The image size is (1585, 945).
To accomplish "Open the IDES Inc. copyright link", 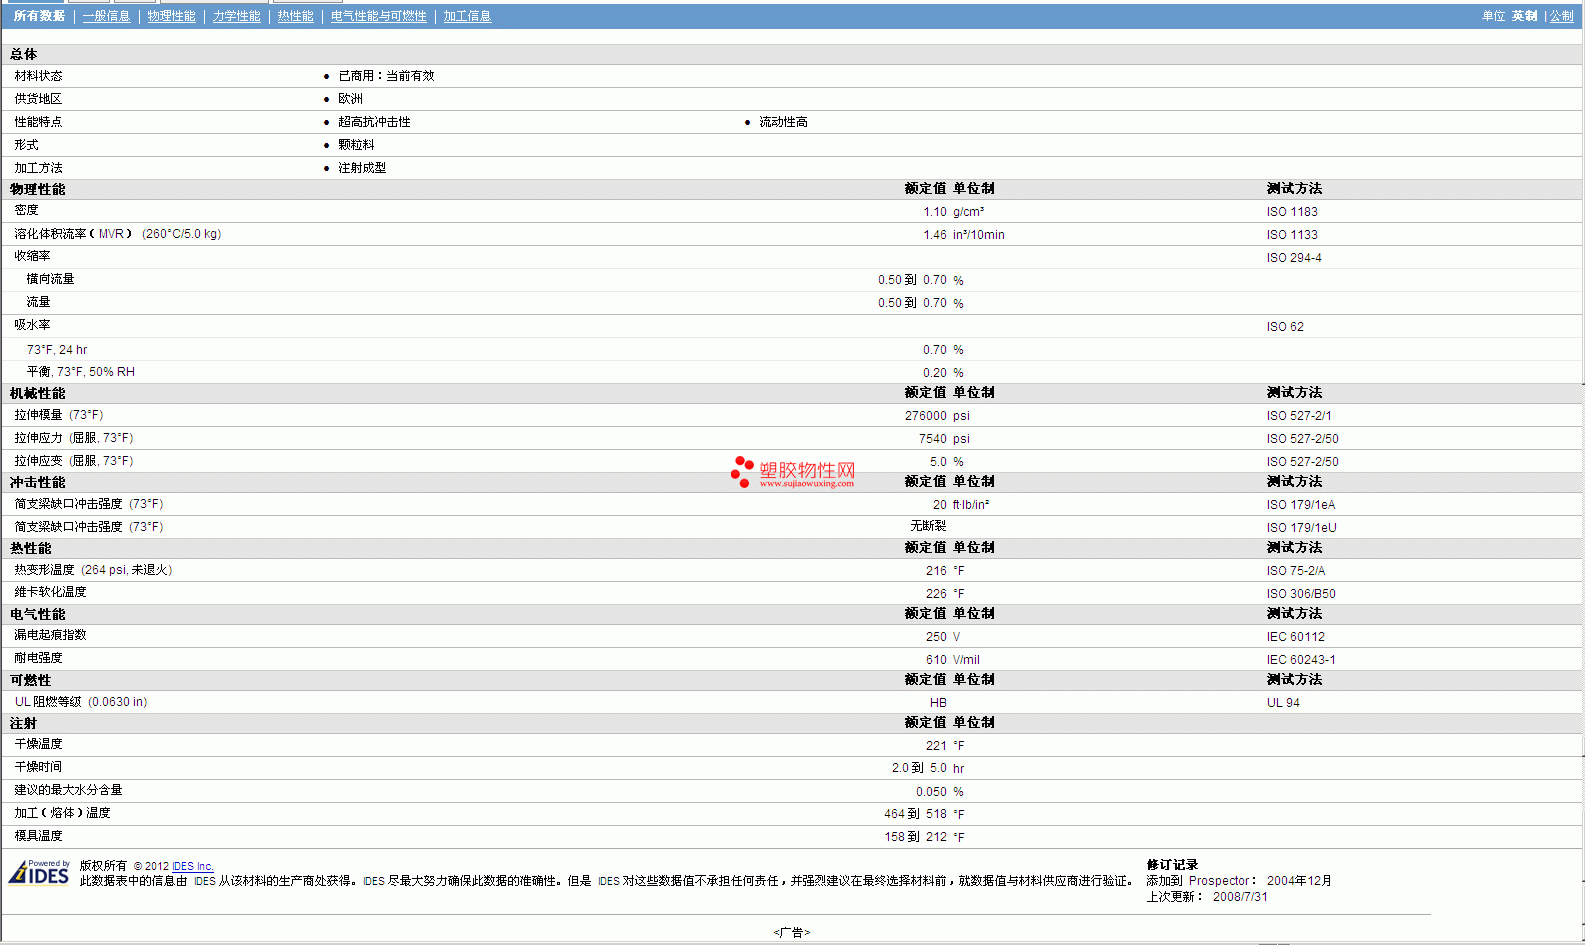I will [192, 866].
